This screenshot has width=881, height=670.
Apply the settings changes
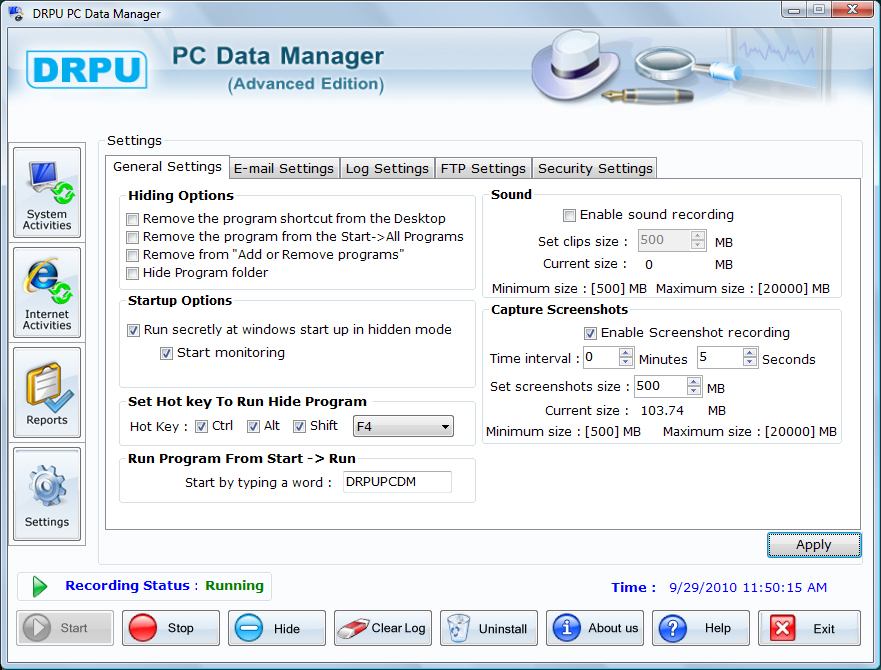click(x=814, y=545)
